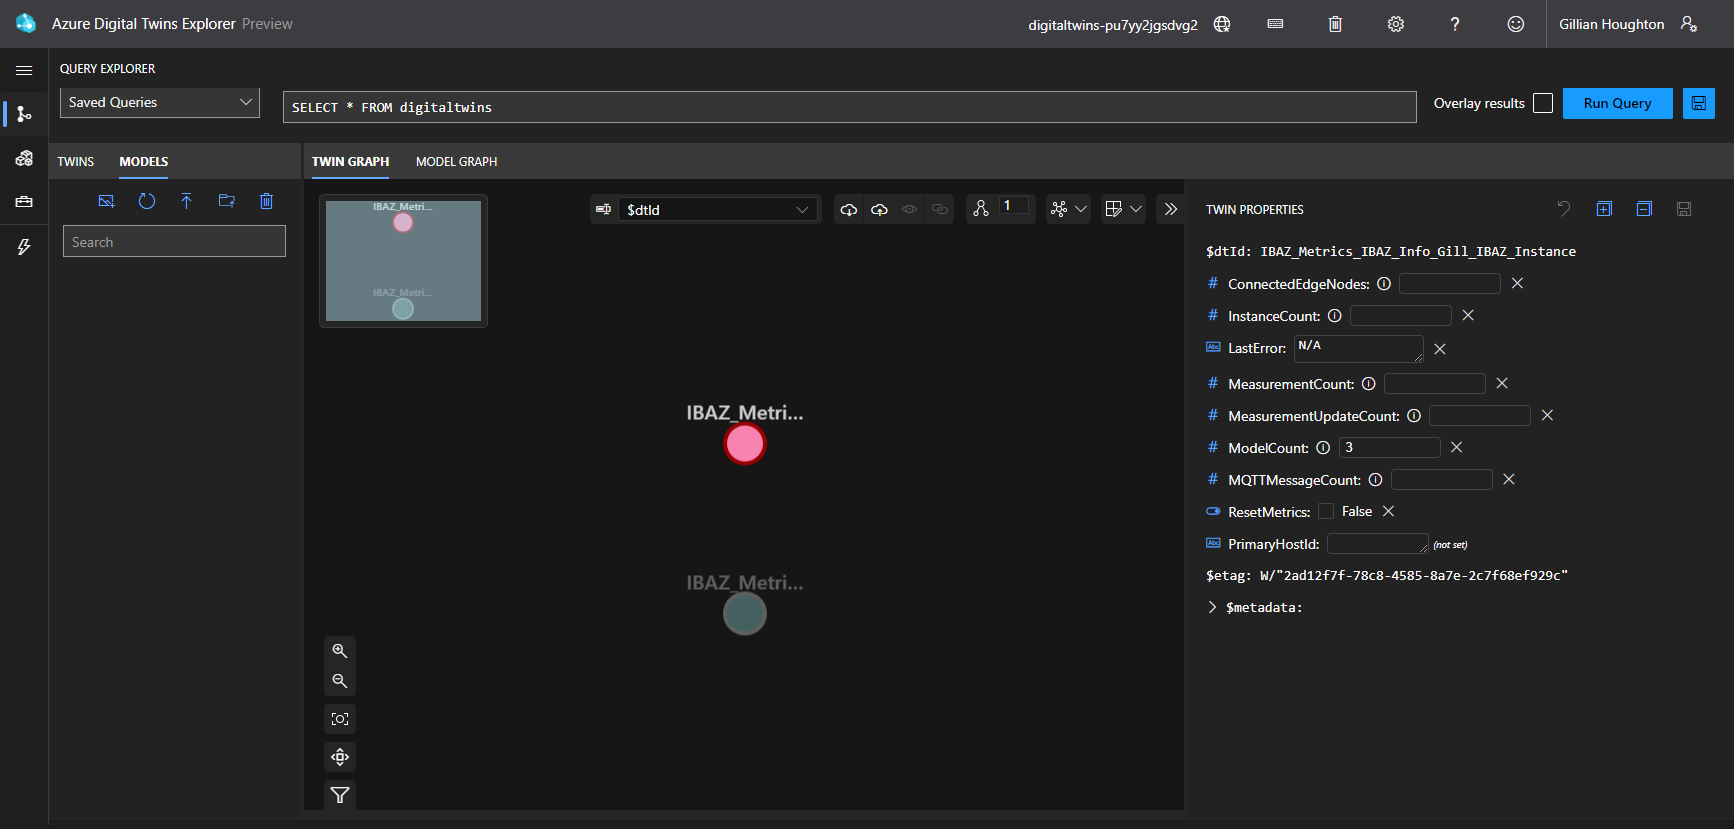The width and height of the screenshot is (1734, 829).
Task: Click the zoom out magnifier icon
Action: pos(340,681)
